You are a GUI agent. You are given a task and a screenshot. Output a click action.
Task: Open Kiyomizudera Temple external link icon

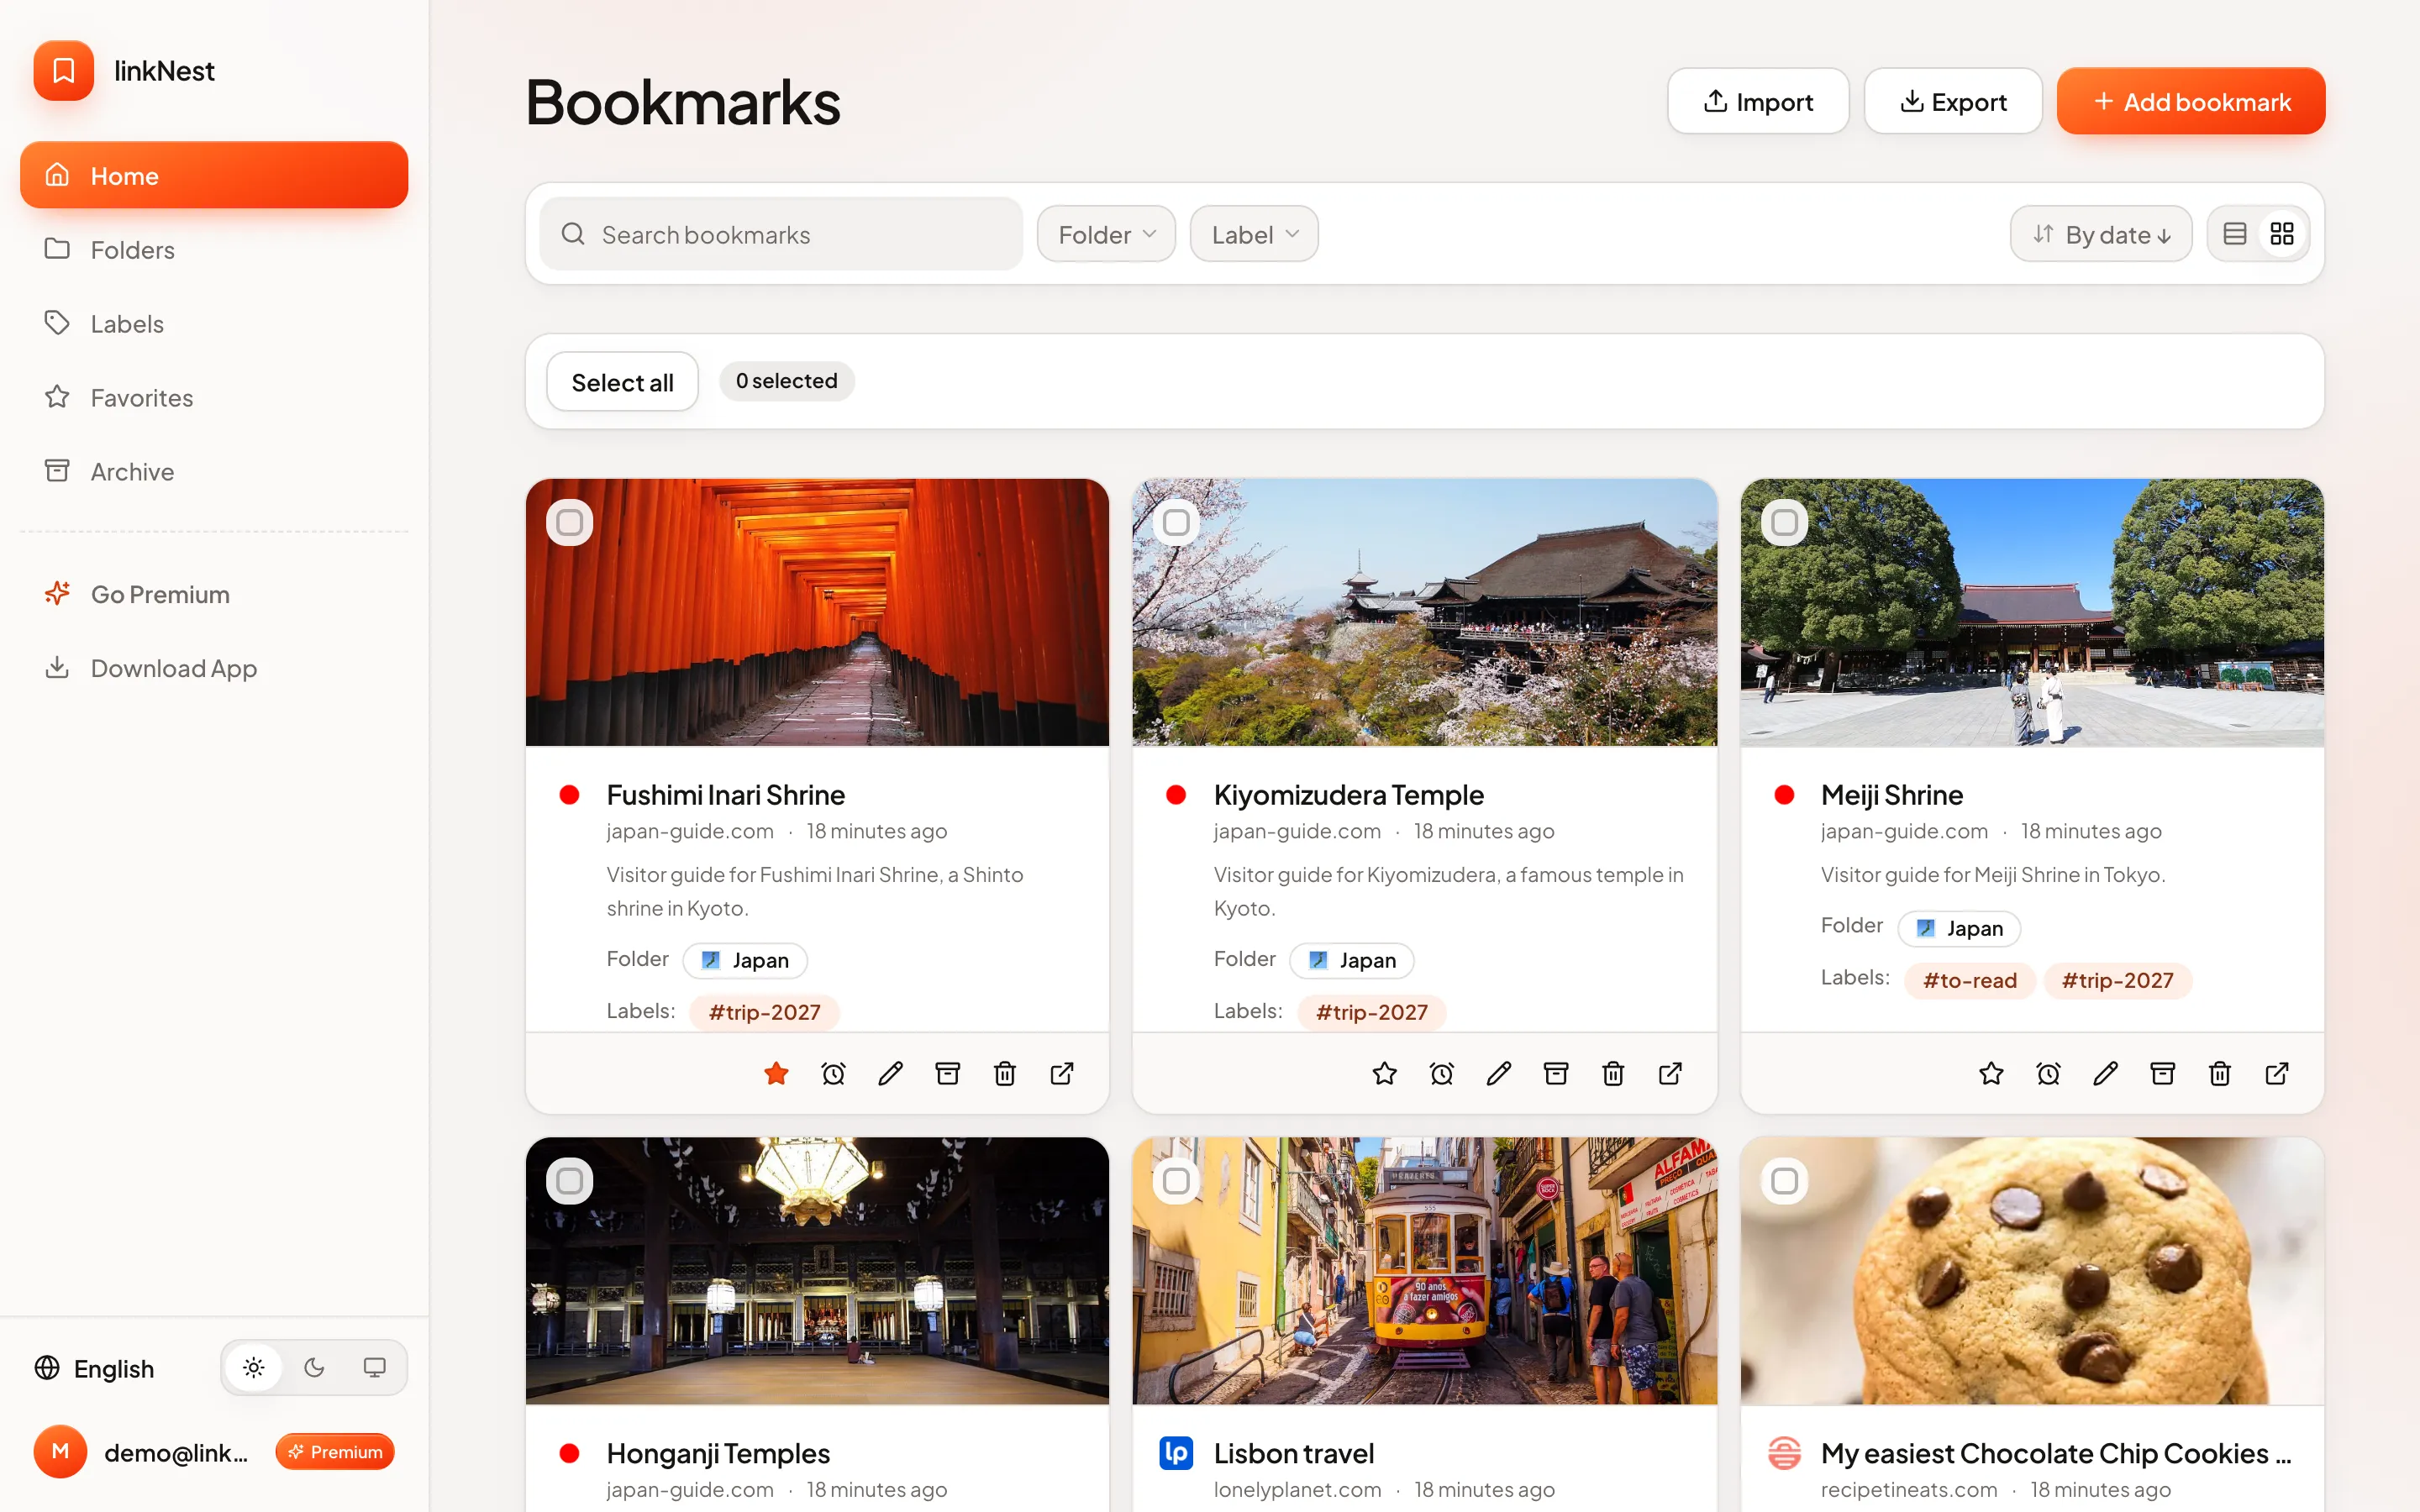[x=1670, y=1073]
